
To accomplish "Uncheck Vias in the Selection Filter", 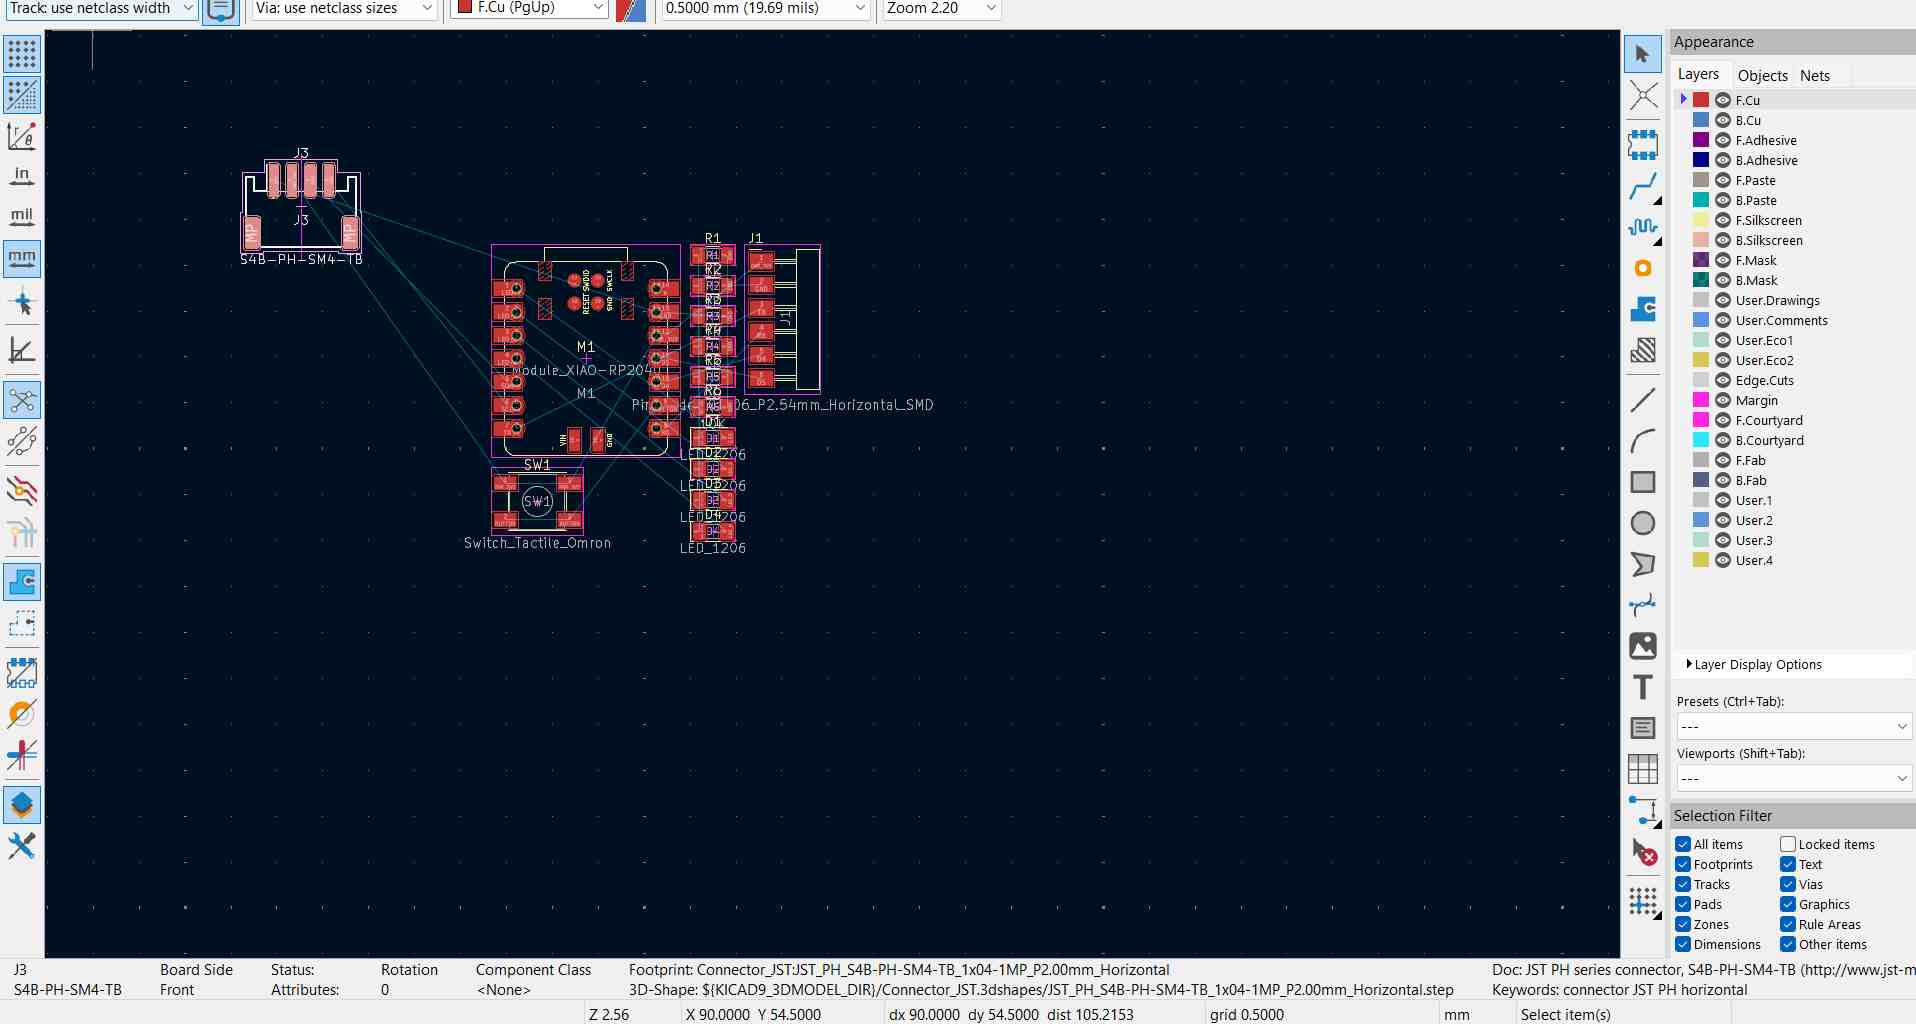I will click(x=1786, y=884).
